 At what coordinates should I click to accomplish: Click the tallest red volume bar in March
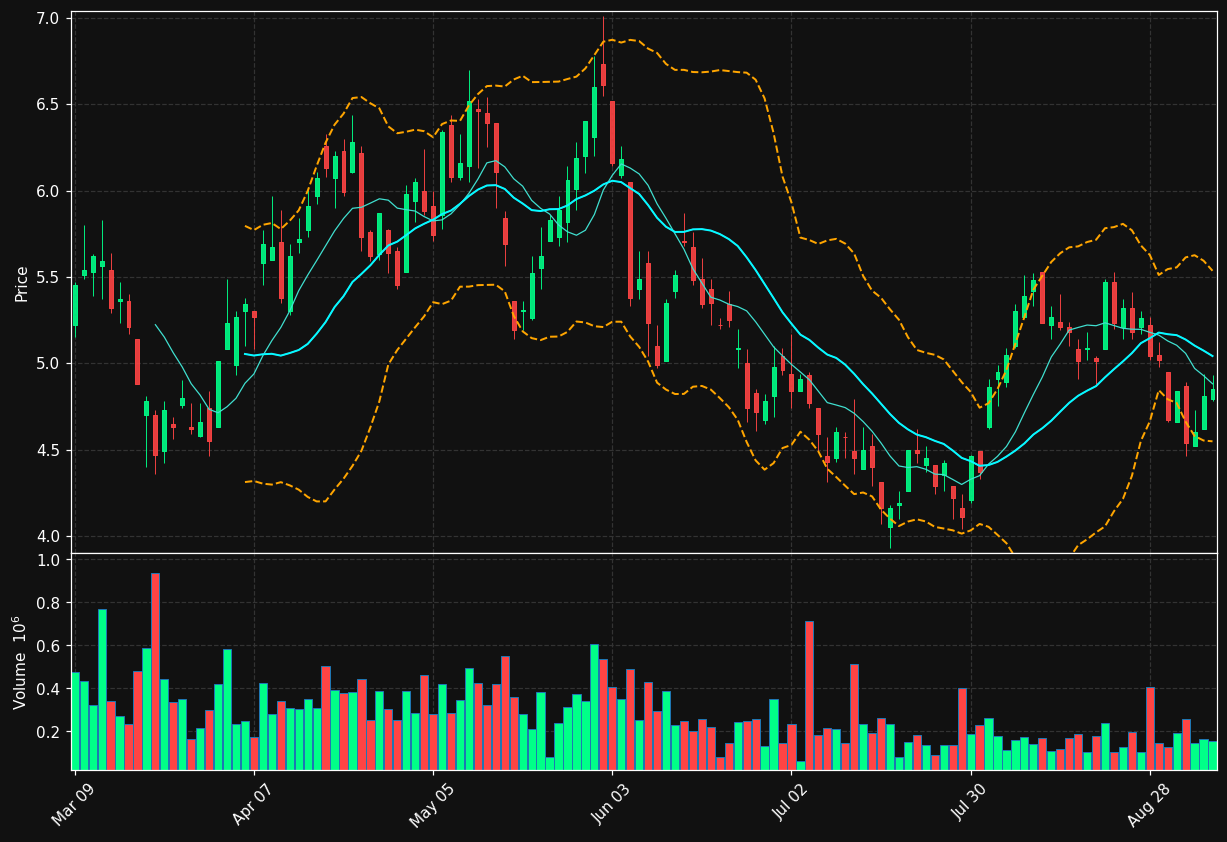click(155, 672)
